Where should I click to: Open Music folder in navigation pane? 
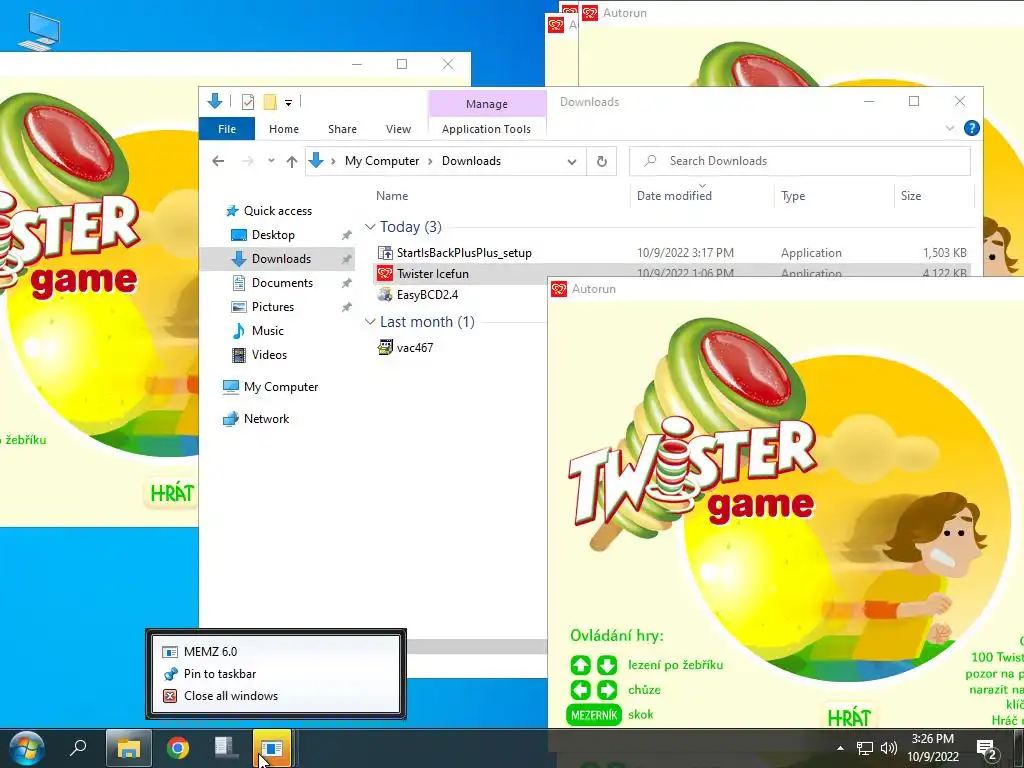point(267,330)
